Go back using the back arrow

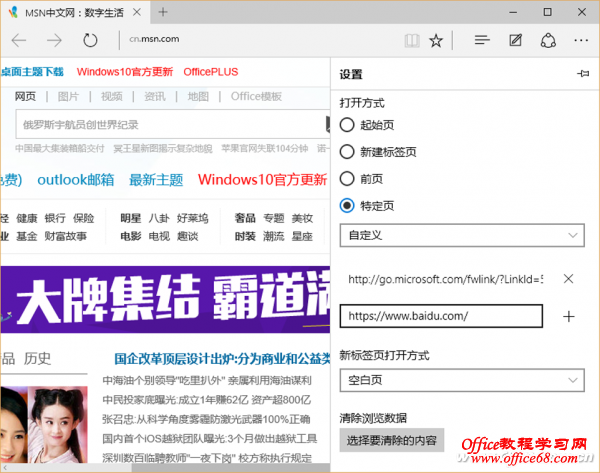point(19,40)
